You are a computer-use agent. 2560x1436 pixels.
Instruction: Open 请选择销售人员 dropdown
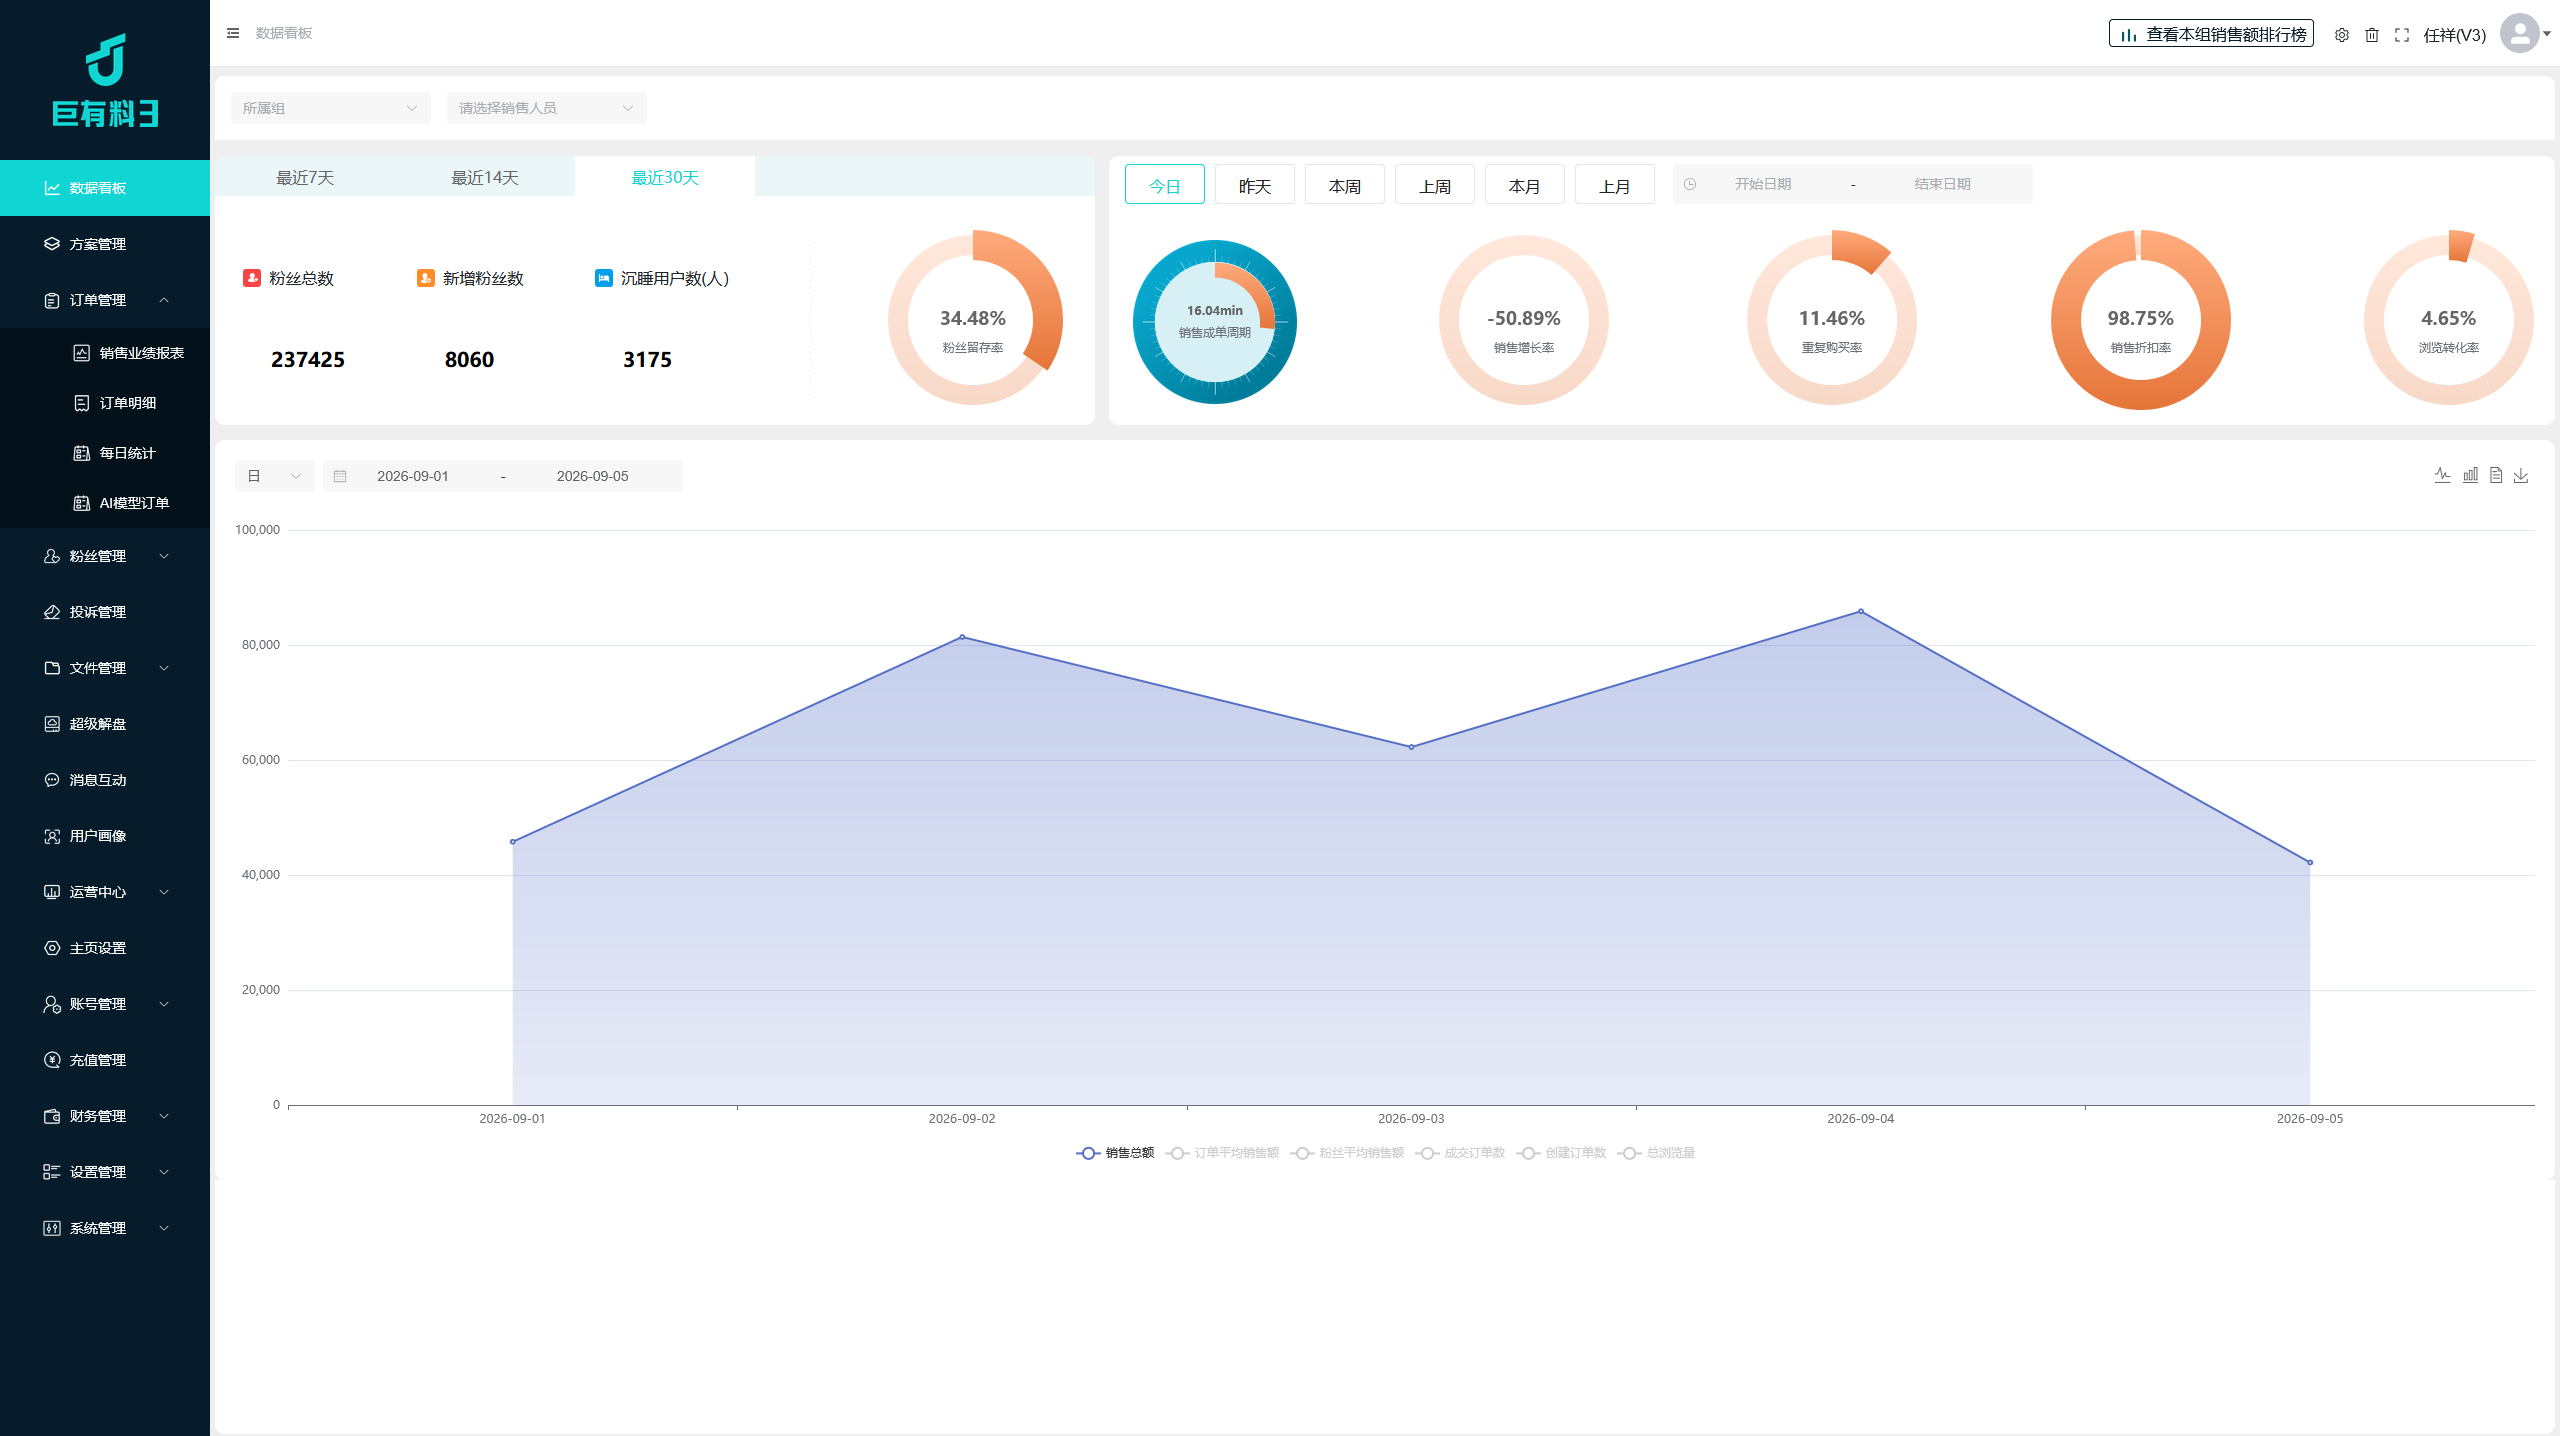[547, 108]
